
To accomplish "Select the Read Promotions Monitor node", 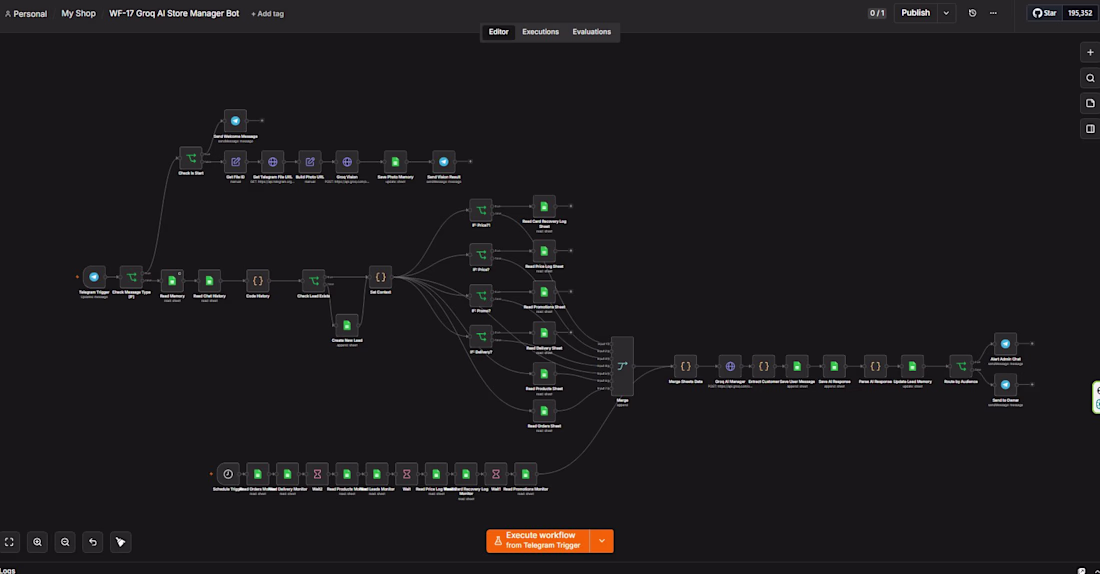I will click(x=525, y=474).
